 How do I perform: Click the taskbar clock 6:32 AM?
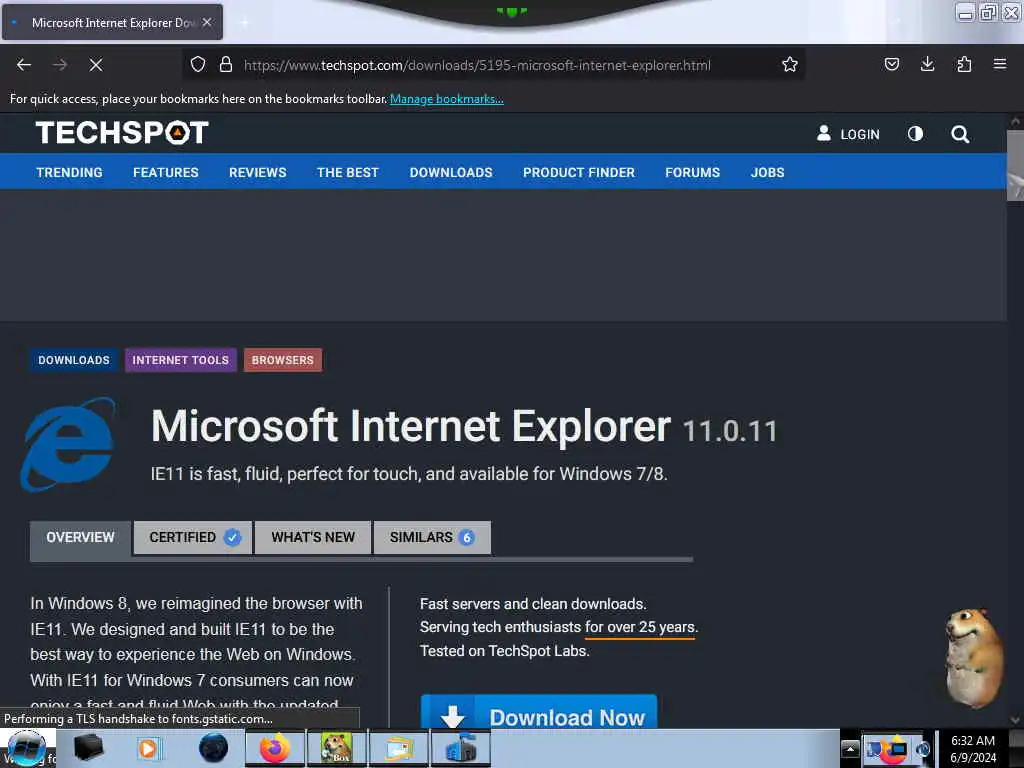pos(973,741)
